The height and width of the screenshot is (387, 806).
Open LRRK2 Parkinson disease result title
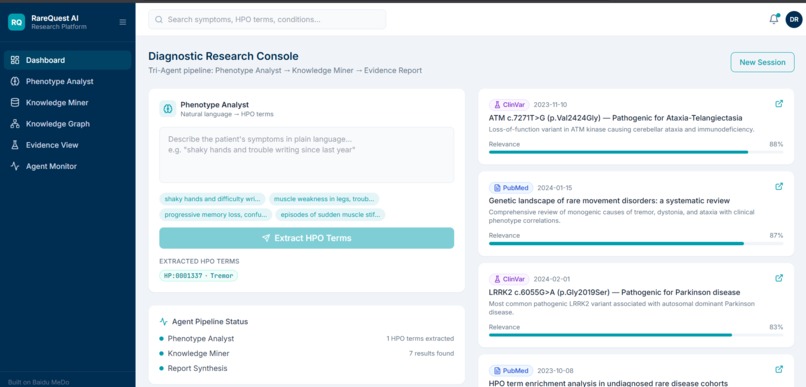(x=614, y=292)
